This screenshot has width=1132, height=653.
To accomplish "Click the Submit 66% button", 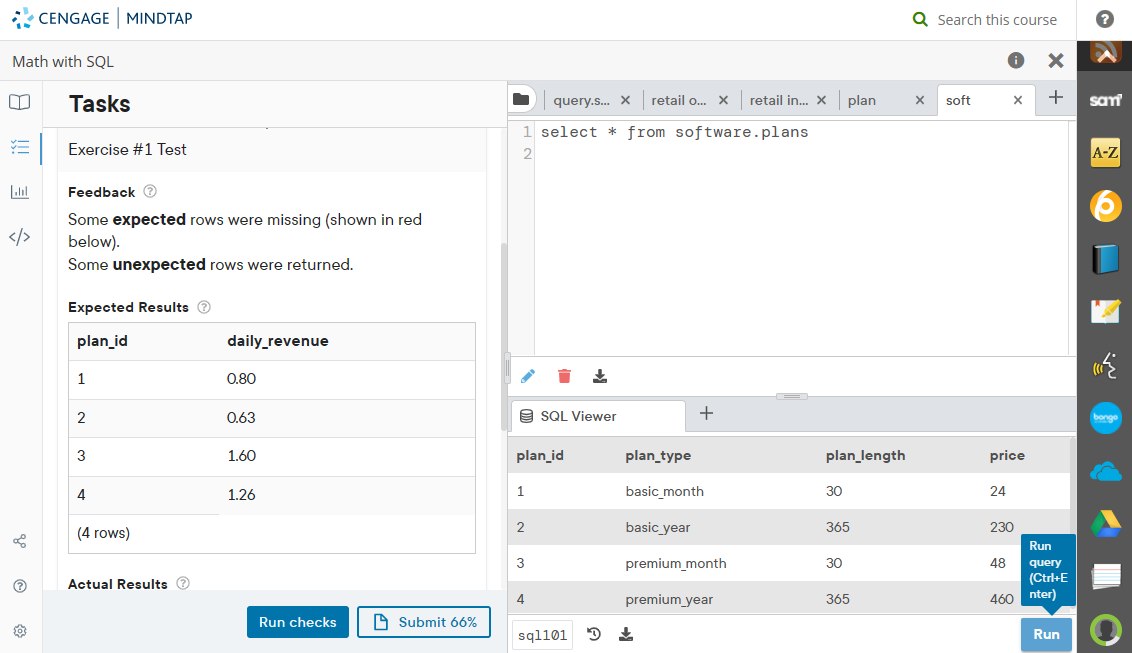I will click(x=424, y=621).
